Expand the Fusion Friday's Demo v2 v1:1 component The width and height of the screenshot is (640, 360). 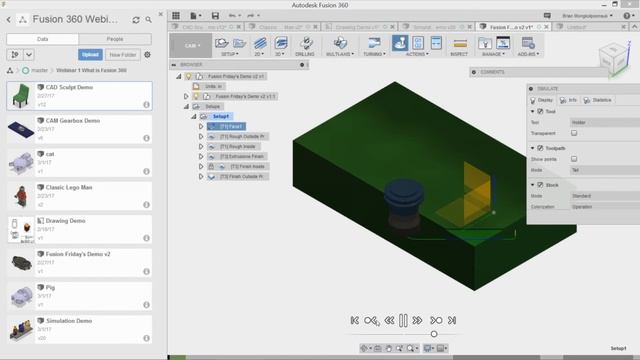186,96
